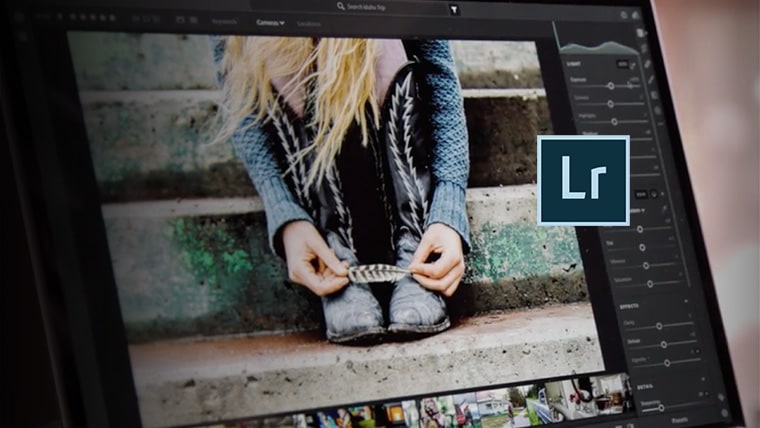
Task: Adjust the Dehaze slider handle
Action: [664, 345]
